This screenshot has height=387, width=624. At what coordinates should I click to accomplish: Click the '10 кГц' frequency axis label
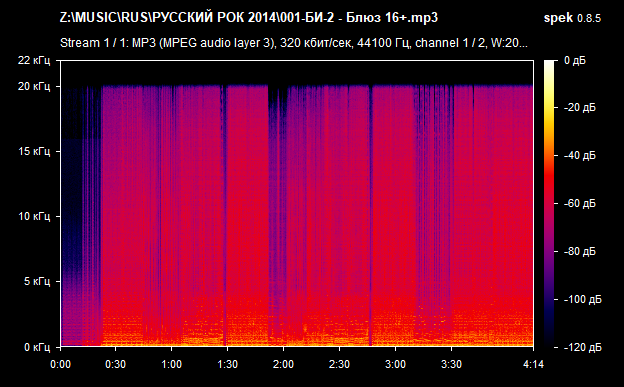click(x=34, y=216)
